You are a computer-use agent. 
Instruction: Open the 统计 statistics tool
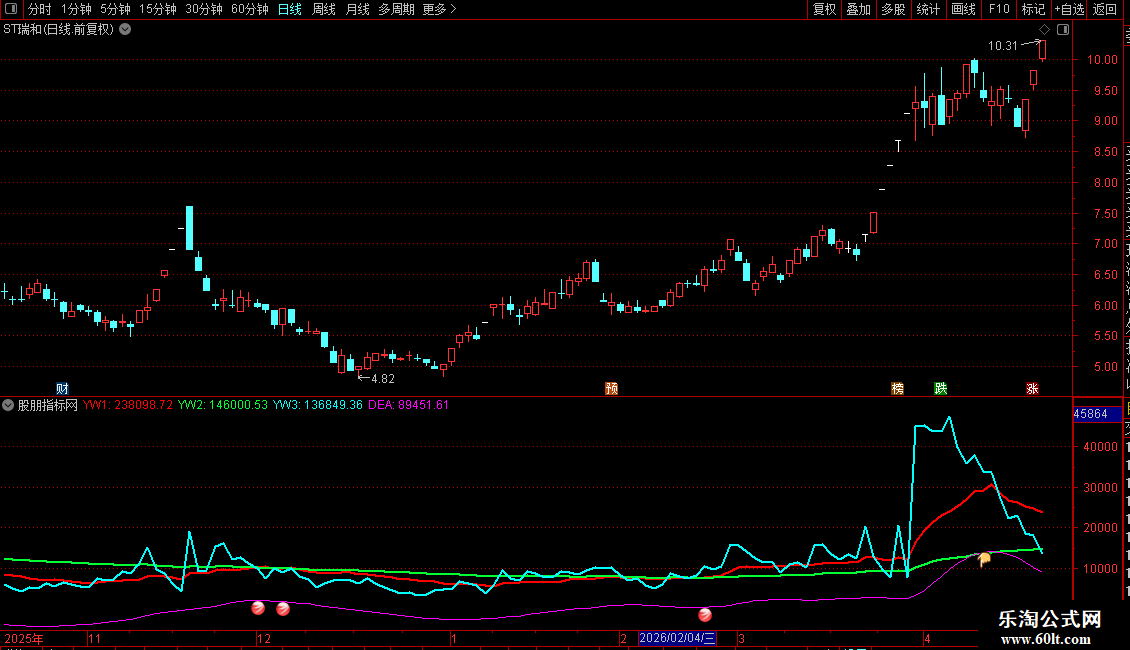[x=928, y=9]
